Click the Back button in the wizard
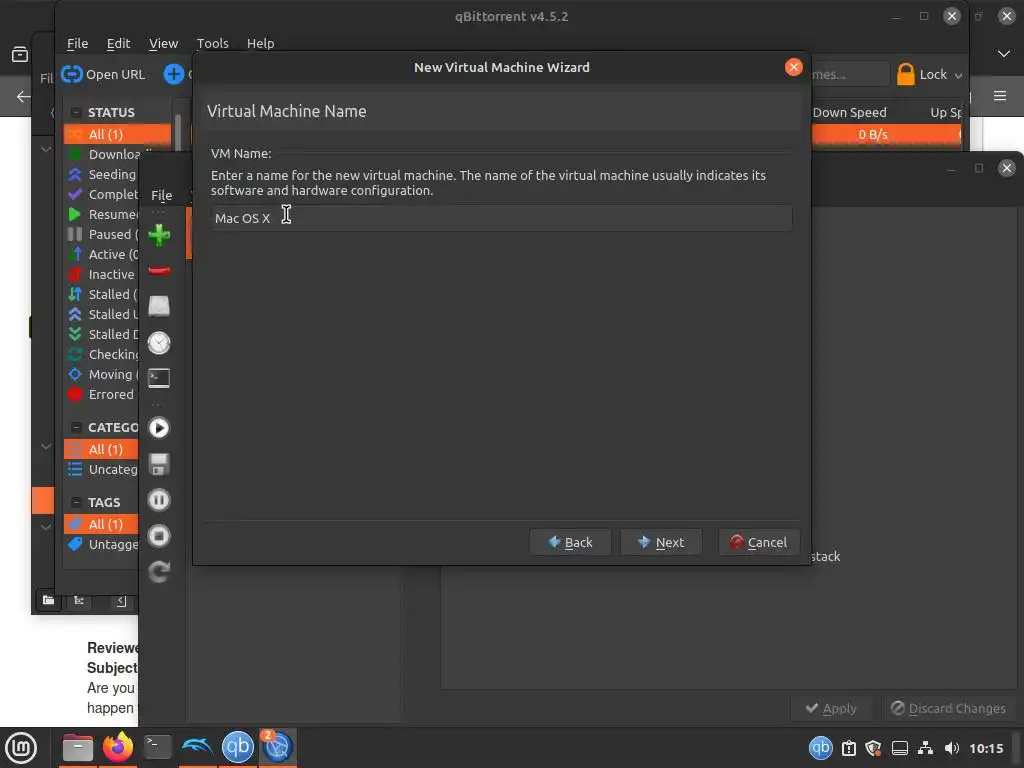1024x768 pixels. [x=570, y=542]
